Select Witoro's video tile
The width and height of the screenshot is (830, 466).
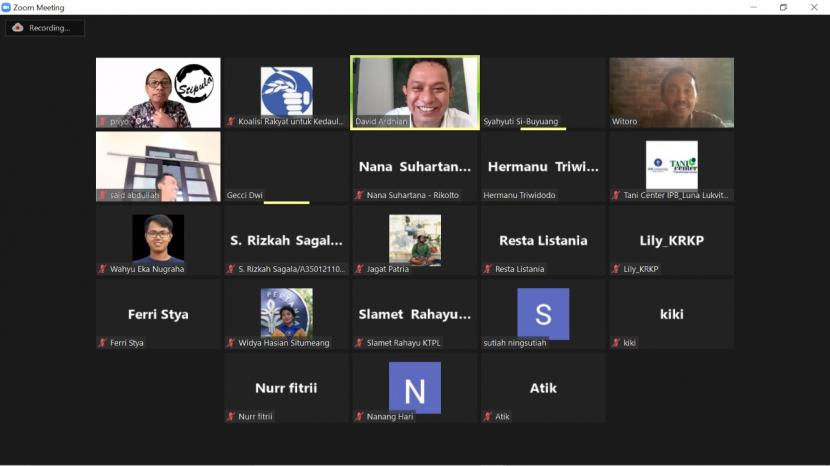click(x=671, y=92)
